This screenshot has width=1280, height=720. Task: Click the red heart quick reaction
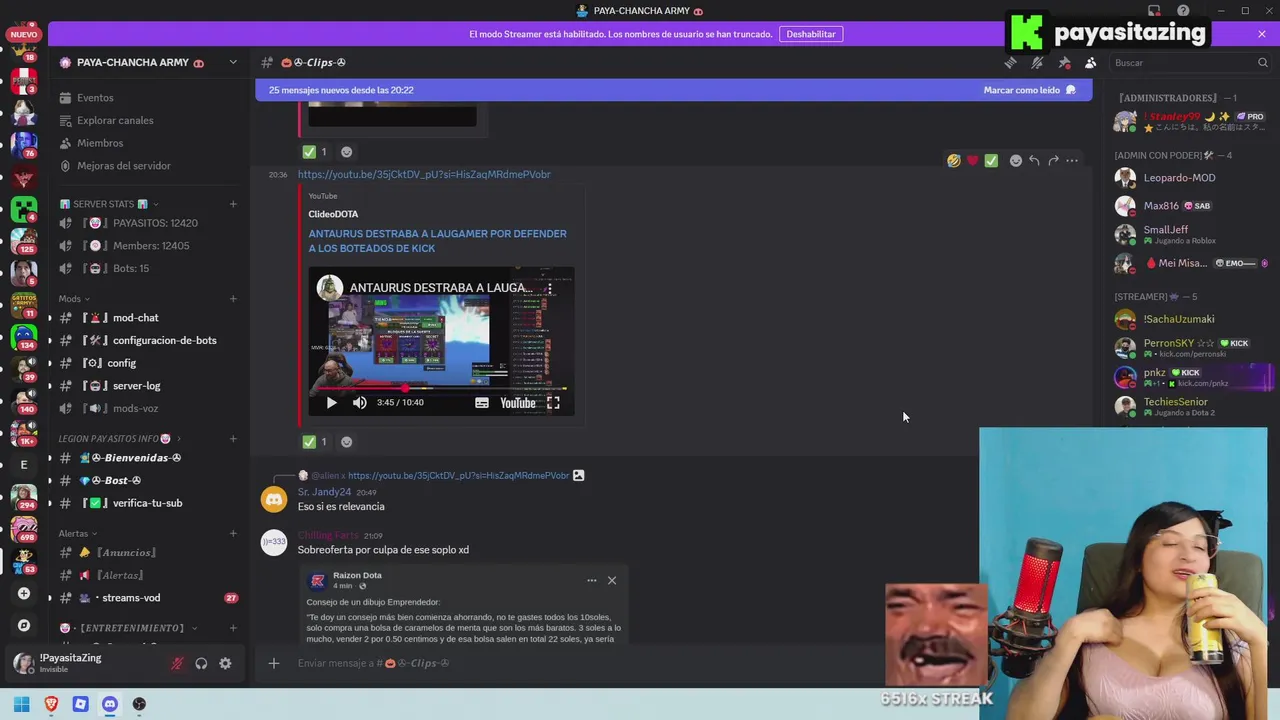[972, 160]
